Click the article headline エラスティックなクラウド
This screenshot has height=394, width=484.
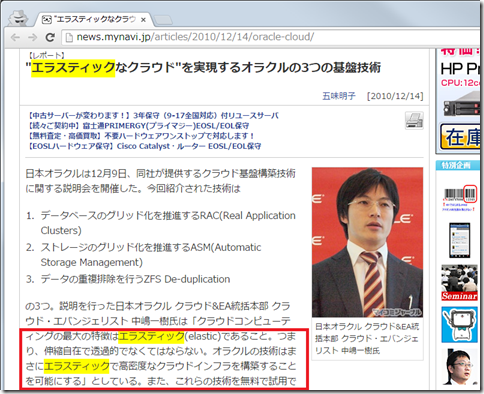click(x=203, y=68)
